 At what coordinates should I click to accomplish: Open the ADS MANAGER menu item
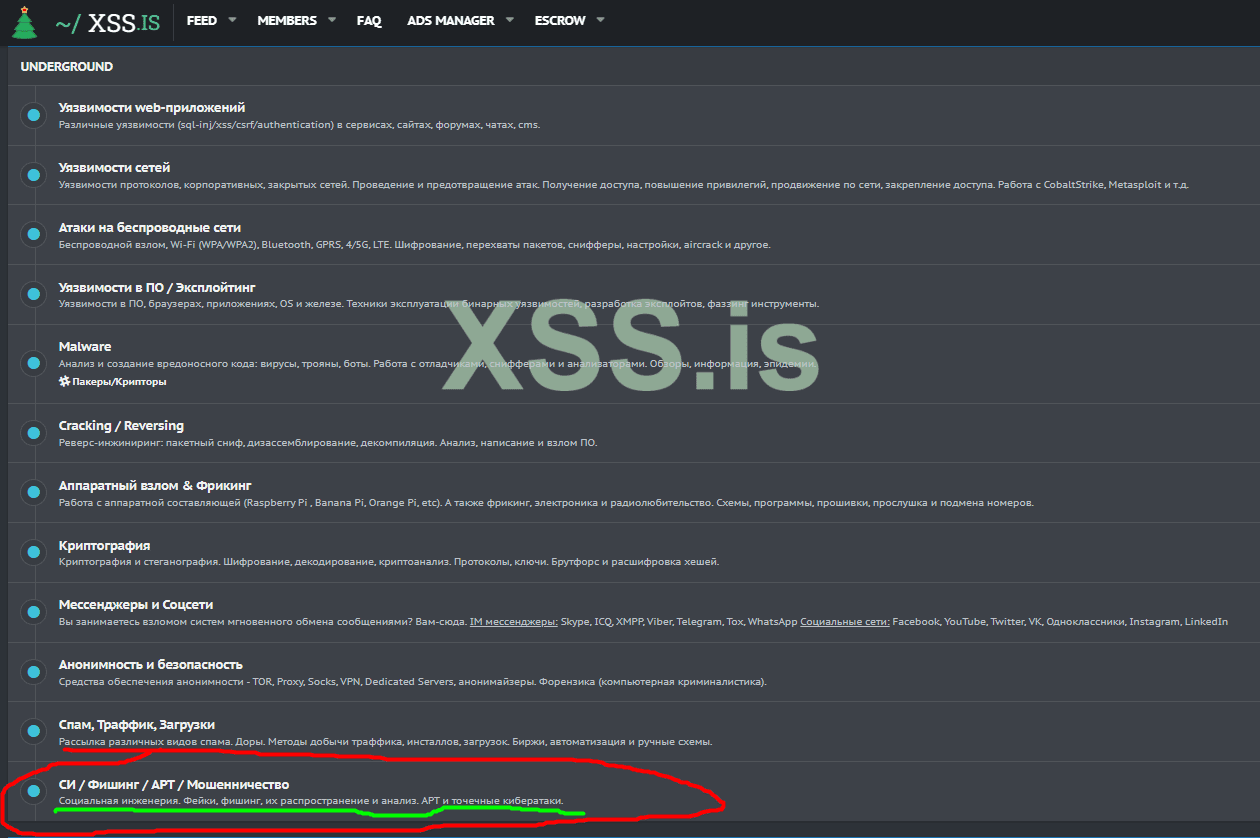click(x=451, y=20)
